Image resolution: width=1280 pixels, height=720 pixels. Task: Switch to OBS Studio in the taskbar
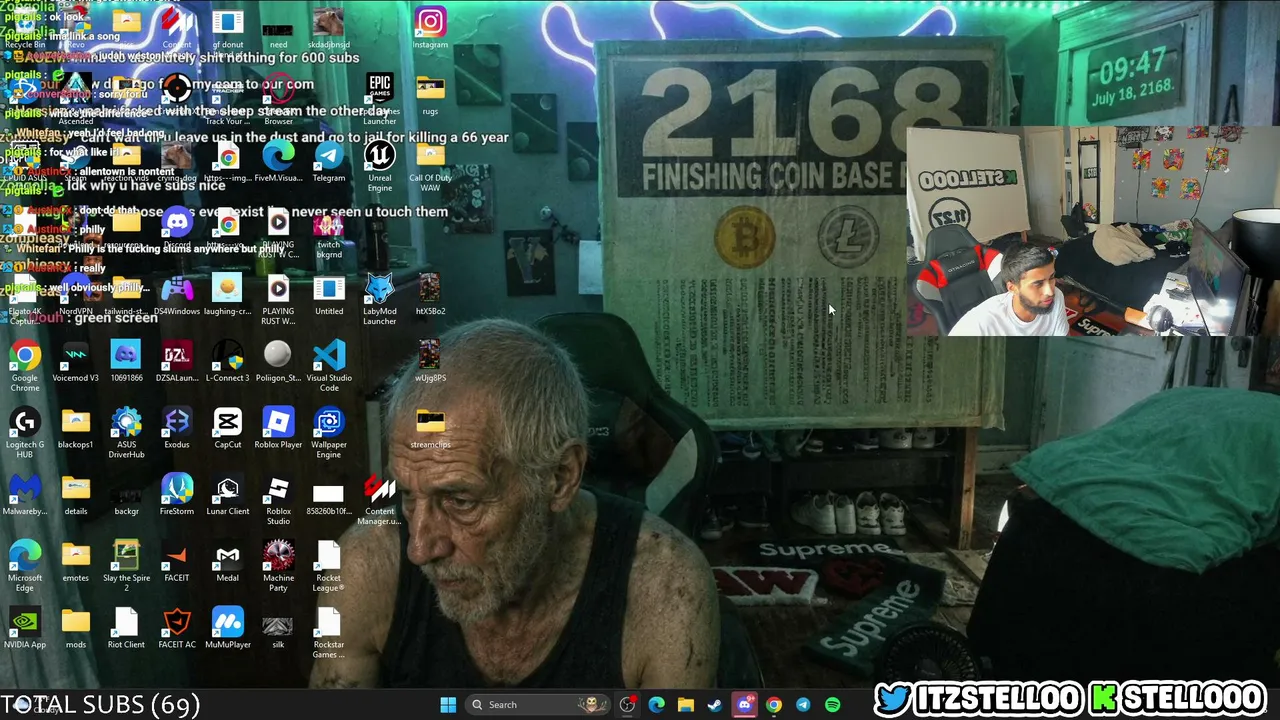pos(627,705)
